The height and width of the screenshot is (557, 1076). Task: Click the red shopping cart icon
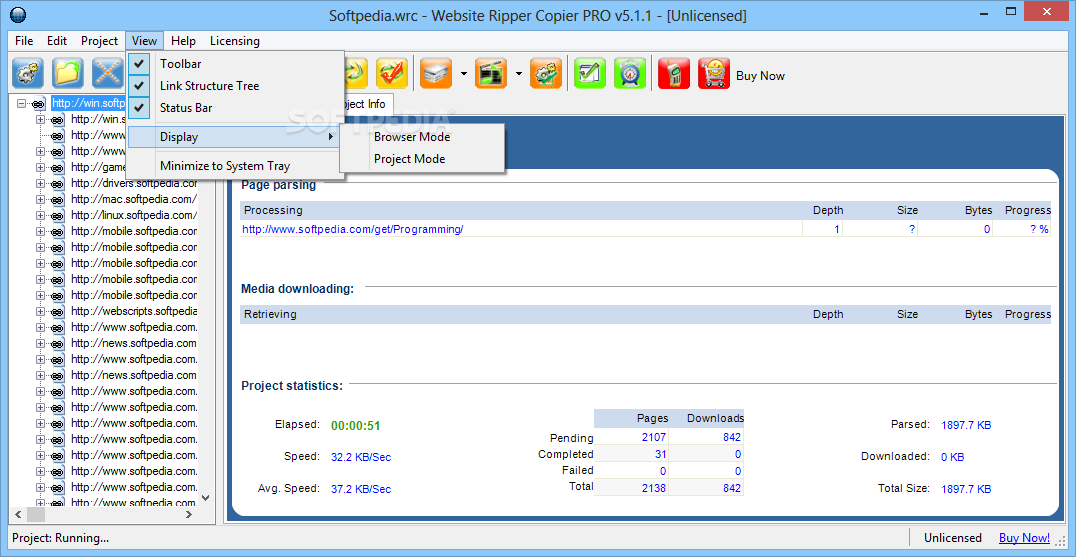[x=714, y=73]
